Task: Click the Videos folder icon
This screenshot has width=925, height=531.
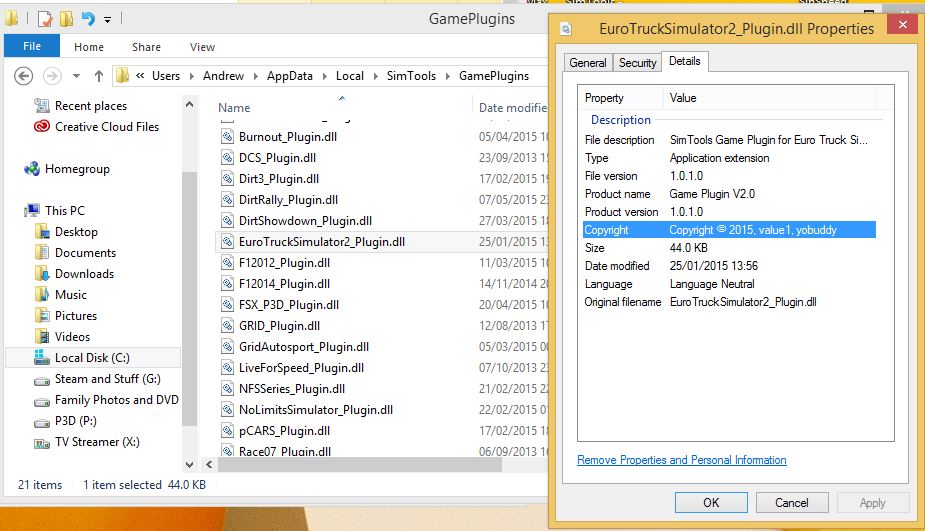Action: 42,337
